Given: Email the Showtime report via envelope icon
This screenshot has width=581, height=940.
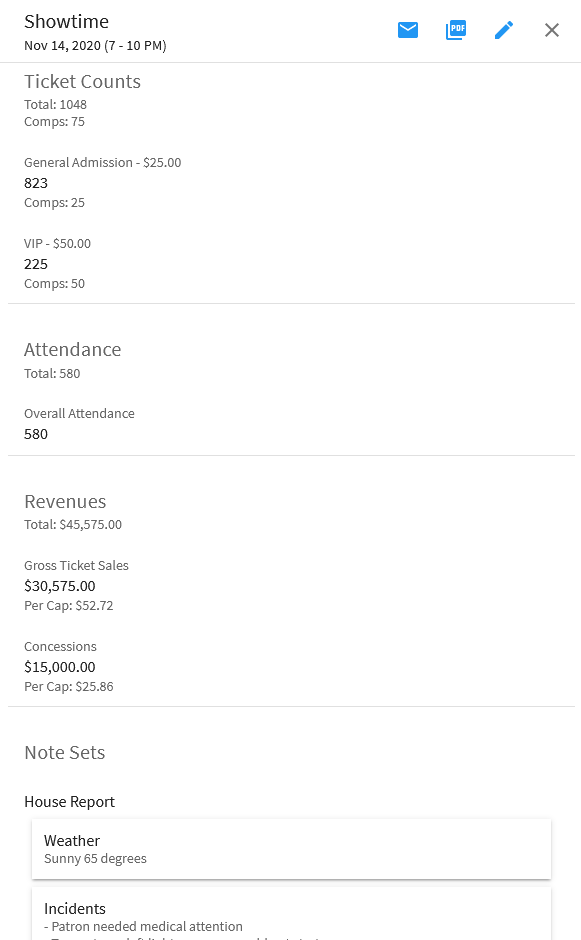Looking at the screenshot, I should (408, 30).
